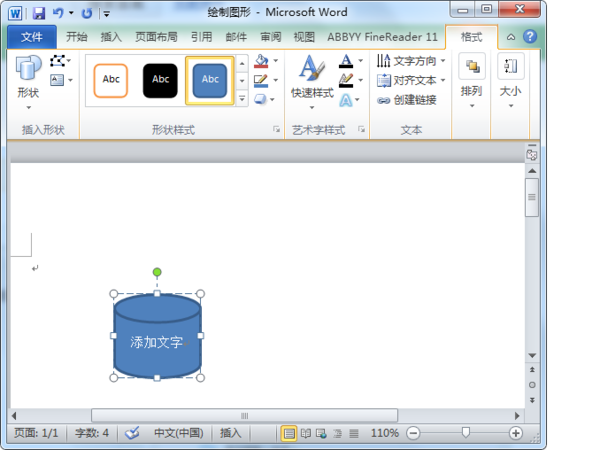
Task: Click the Draw Text Box icon
Action: tap(57, 80)
